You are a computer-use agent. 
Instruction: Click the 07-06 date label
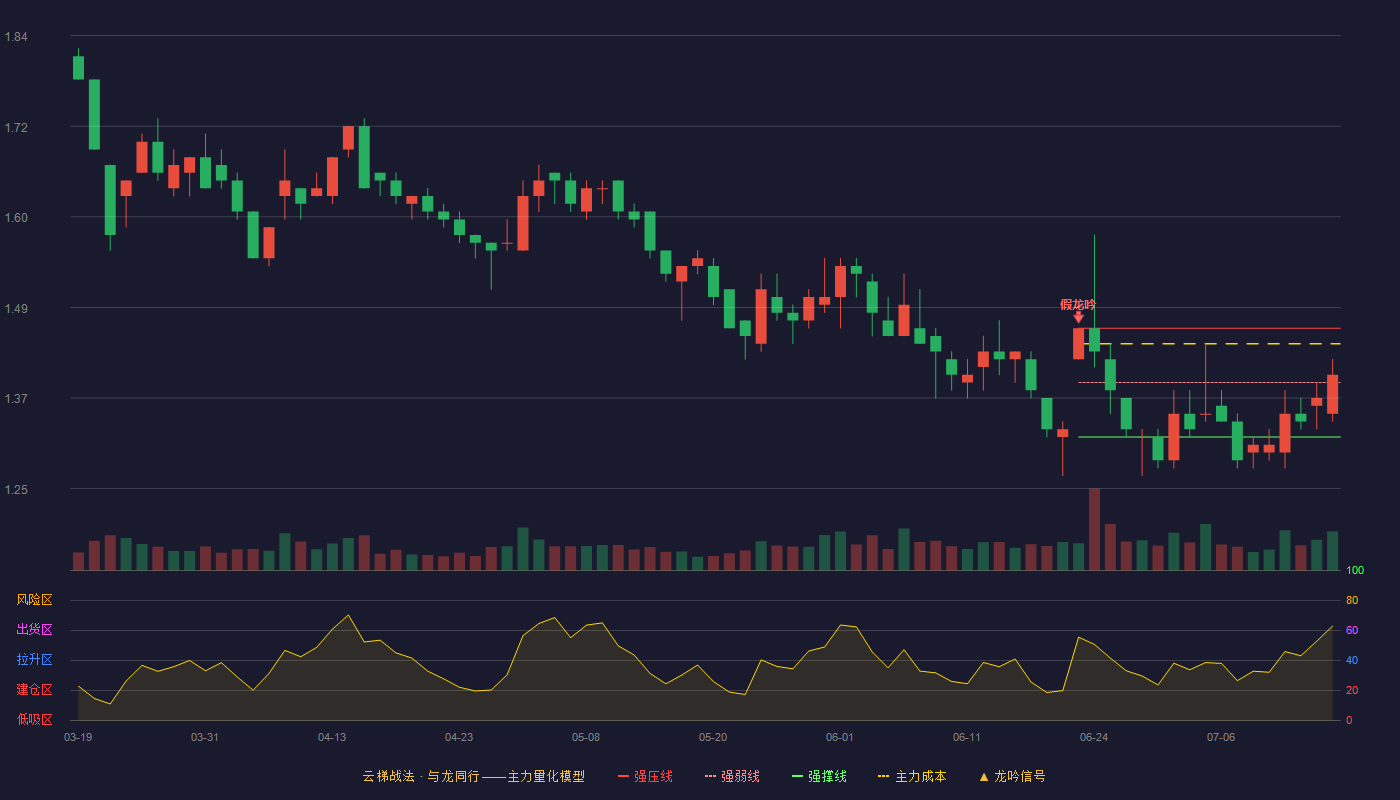tap(1221, 737)
